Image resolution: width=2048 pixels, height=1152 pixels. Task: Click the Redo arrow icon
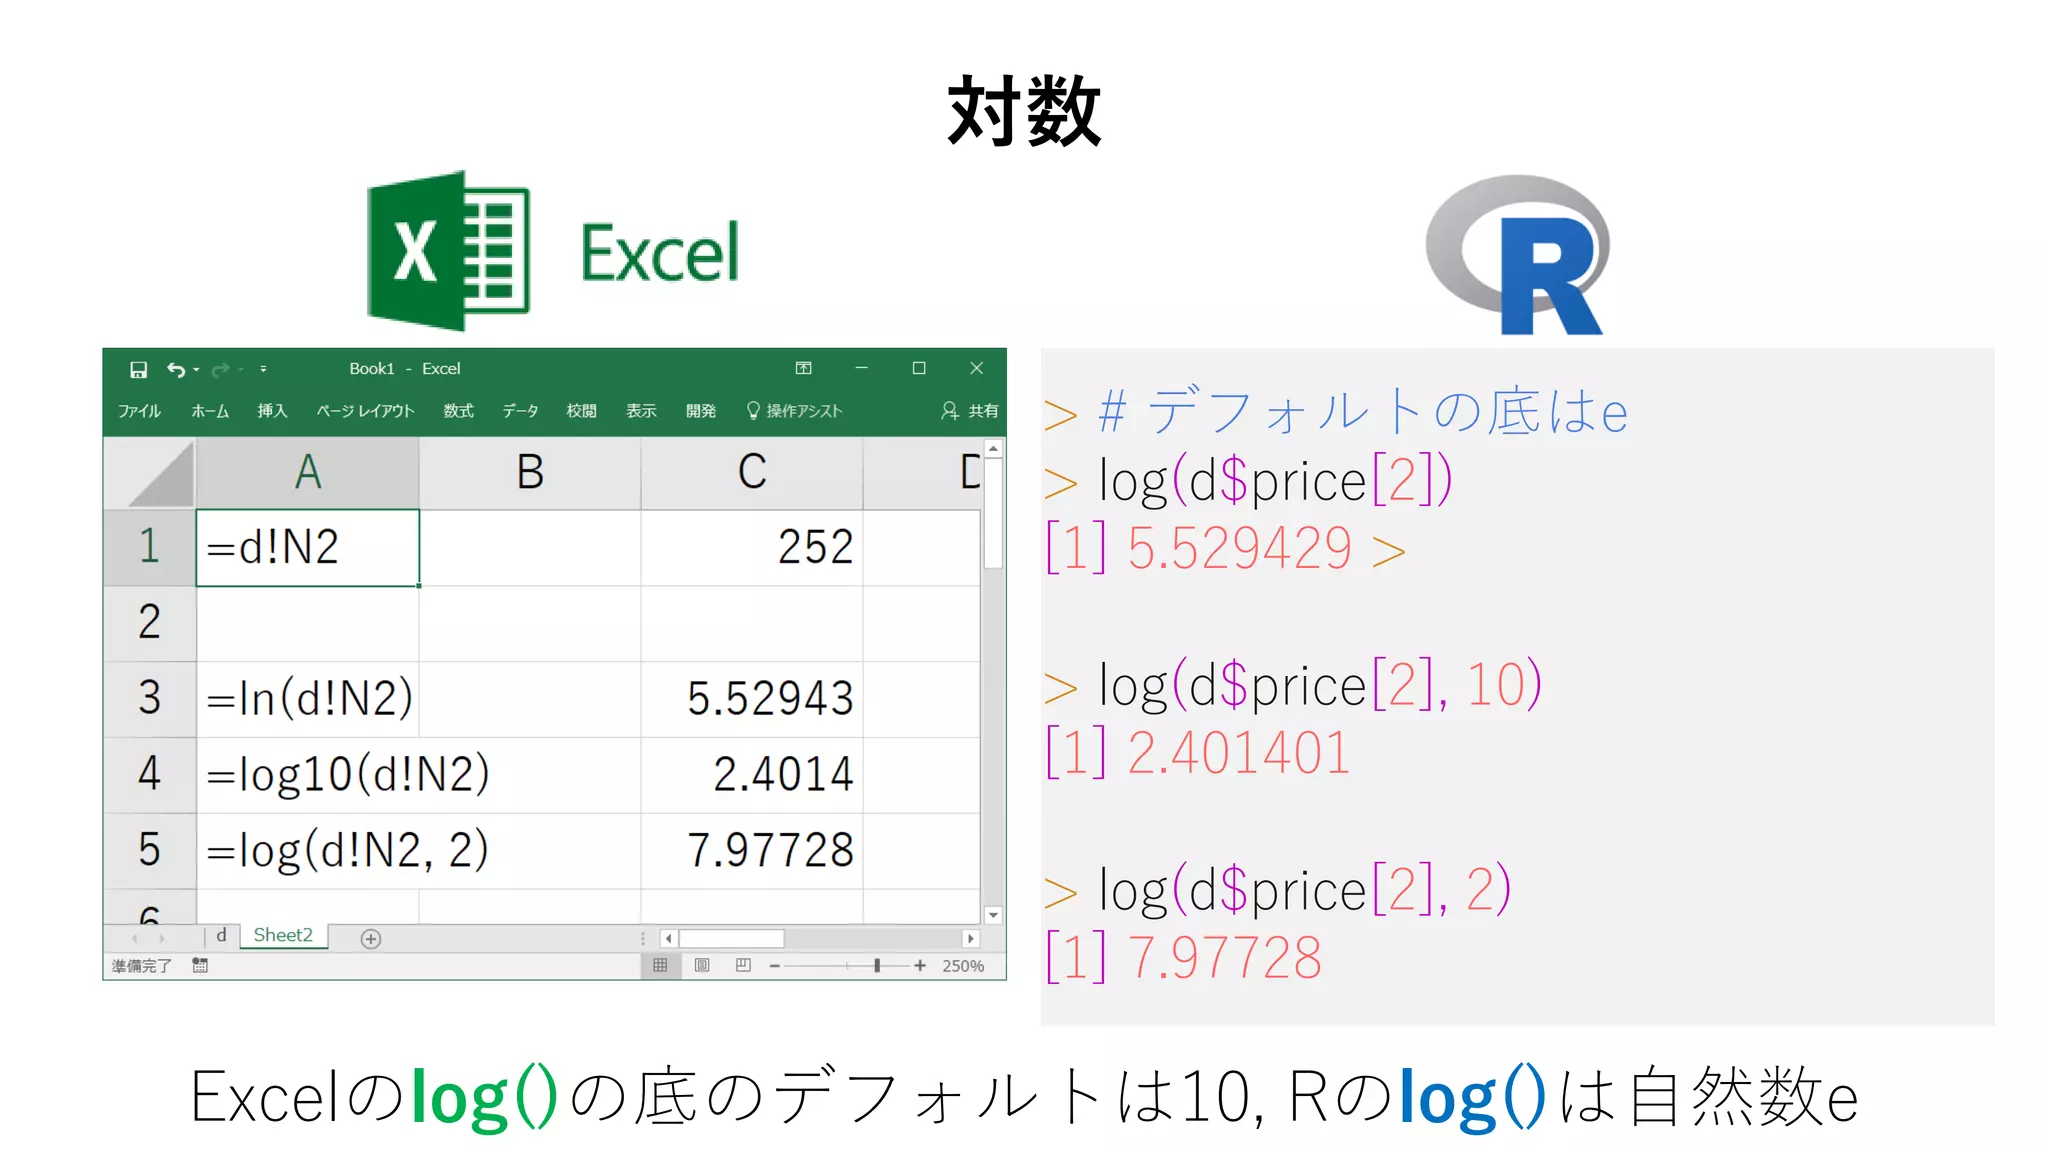pyautogui.click(x=221, y=369)
